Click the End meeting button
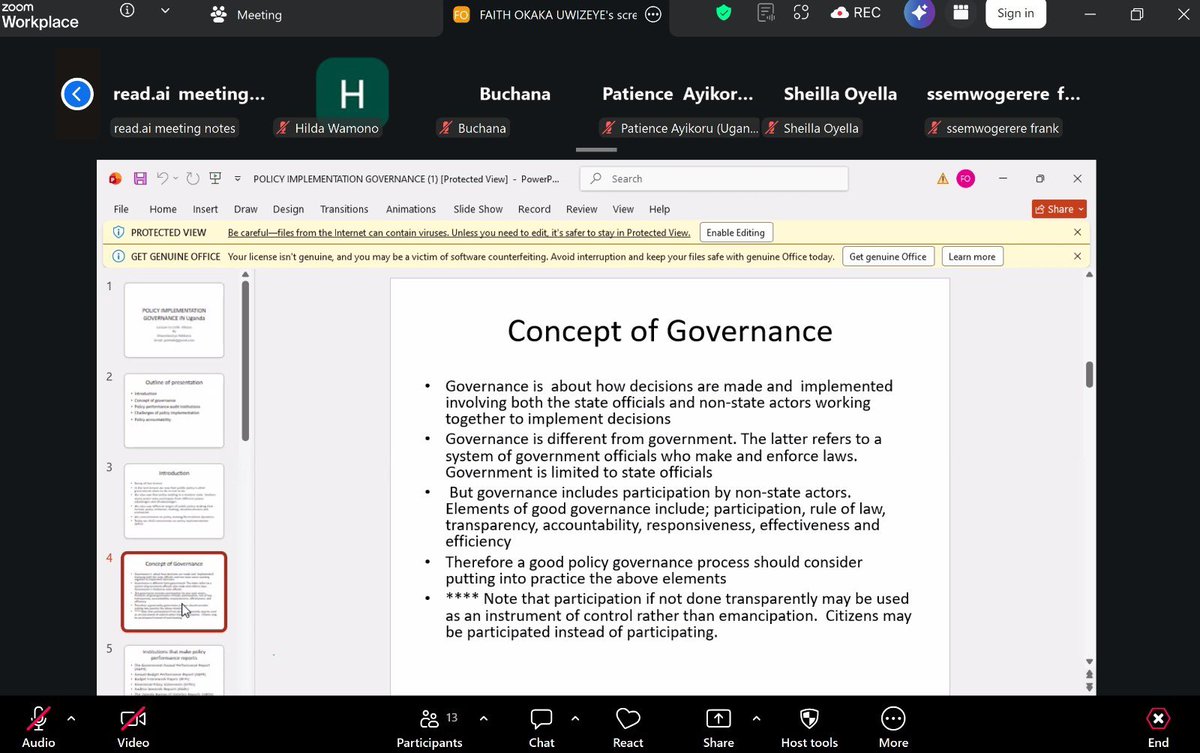Viewport: 1200px width, 753px height. point(1158,727)
